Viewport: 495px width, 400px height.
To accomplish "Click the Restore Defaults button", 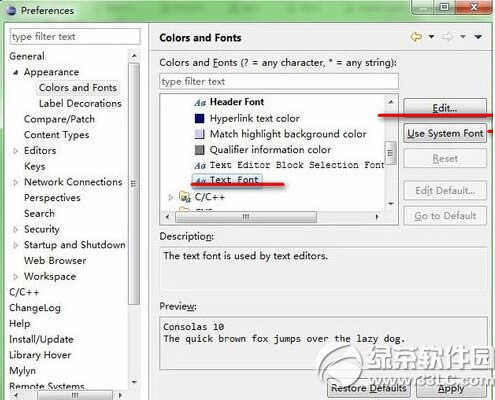I will (x=369, y=388).
